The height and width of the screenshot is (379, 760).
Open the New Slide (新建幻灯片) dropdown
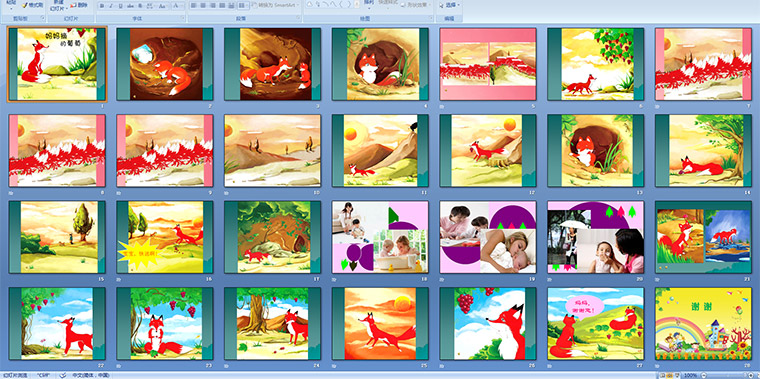(58, 6)
